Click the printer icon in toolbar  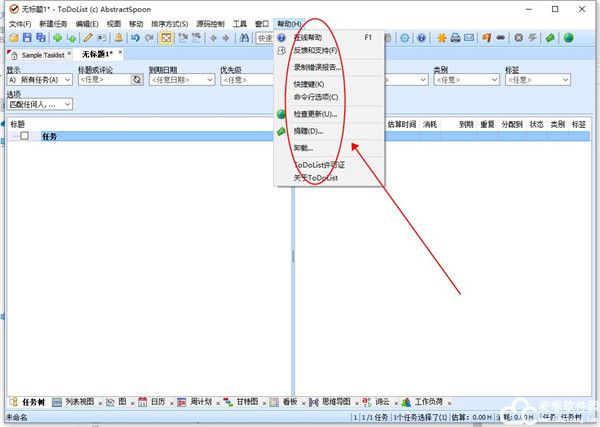pyautogui.click(x=455, y=38)
